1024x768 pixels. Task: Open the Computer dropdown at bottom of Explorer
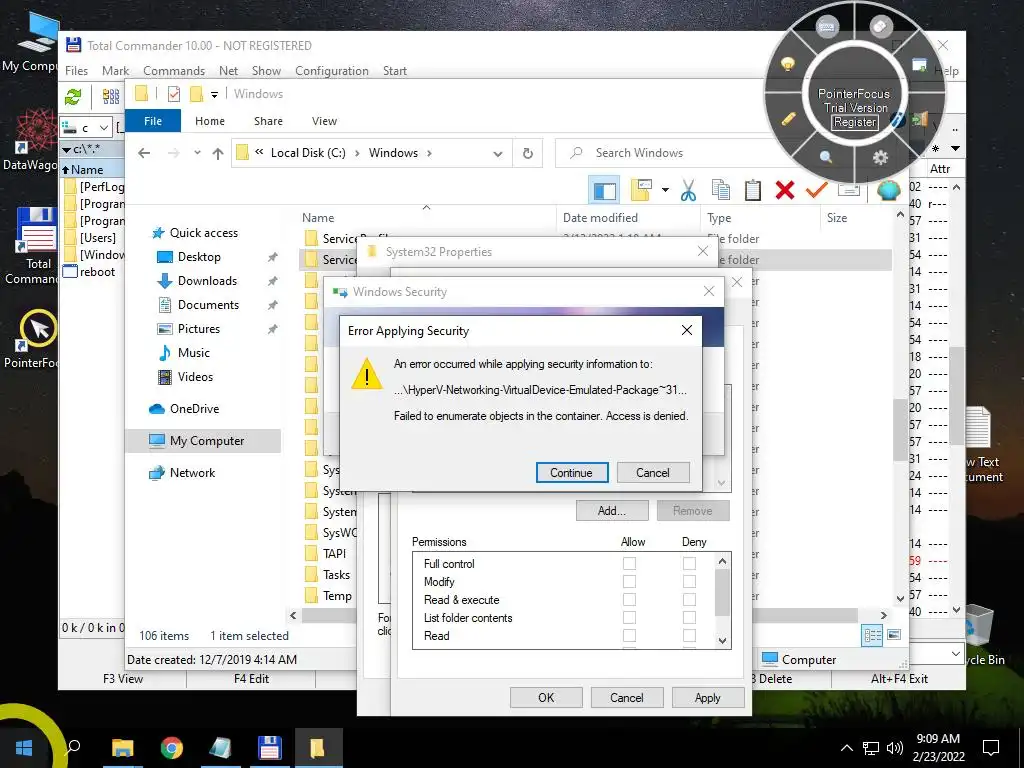pyautogui.click(x=955, y=653)
